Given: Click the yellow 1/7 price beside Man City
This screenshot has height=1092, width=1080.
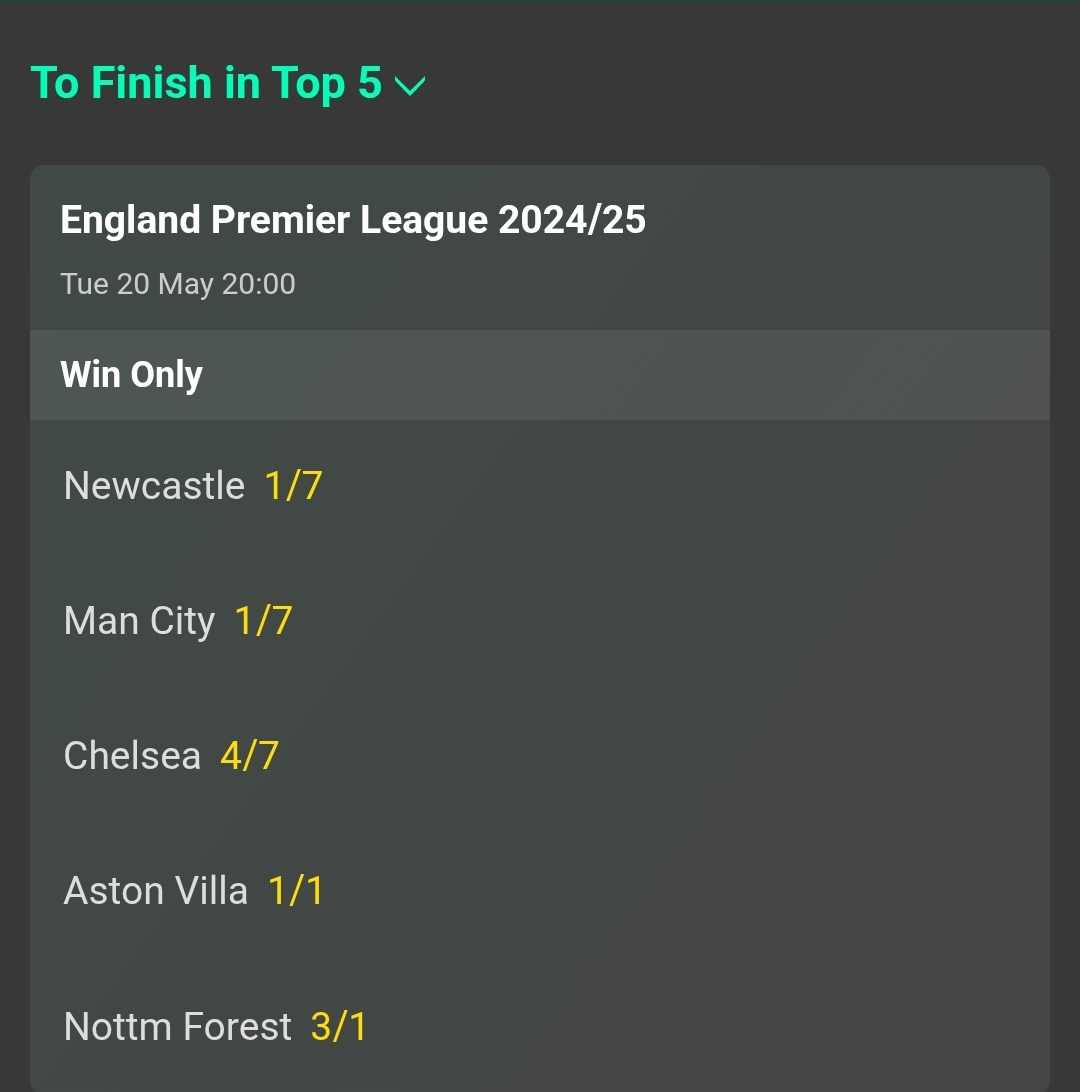Looking at the screenshot, I should tap(263, 621).
